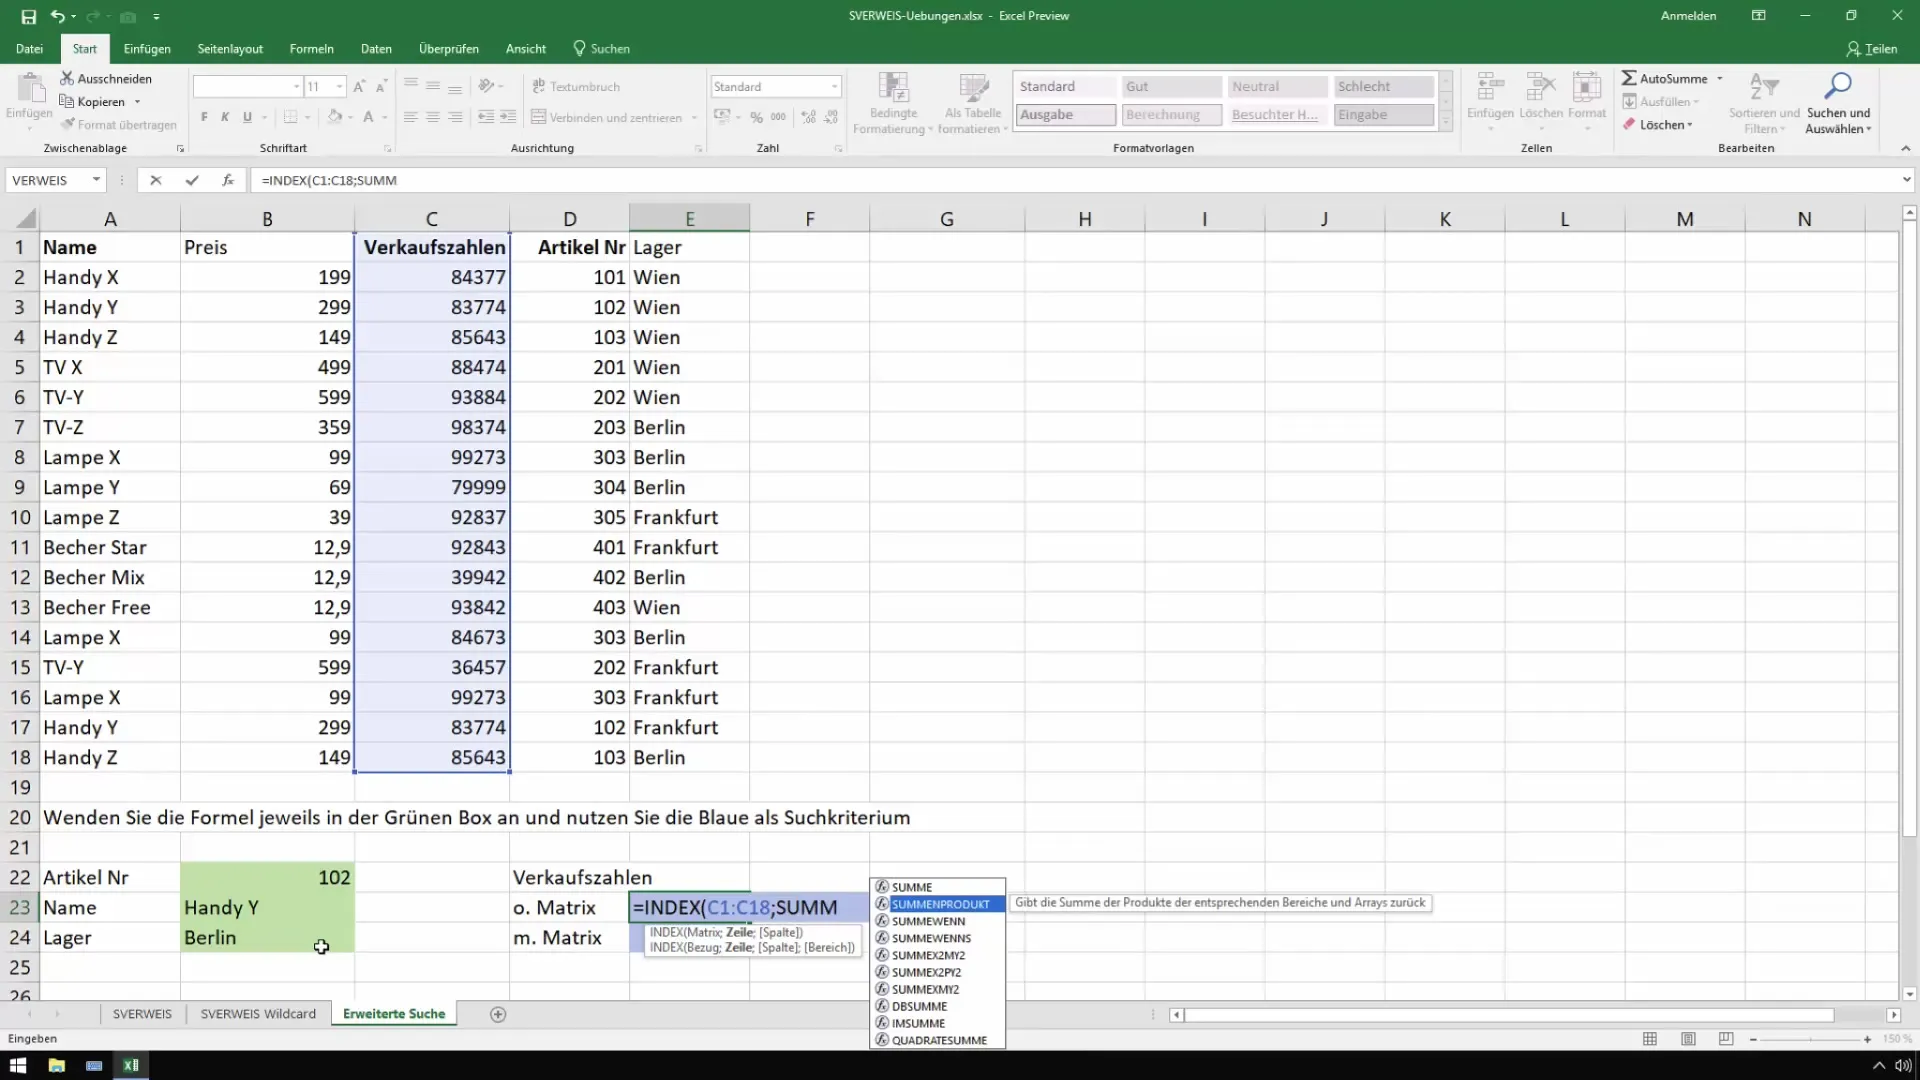Toggle center horizontal alignment
Image resolution: width=1920 pixels, height=1080 pixels.
pos(433,117)
